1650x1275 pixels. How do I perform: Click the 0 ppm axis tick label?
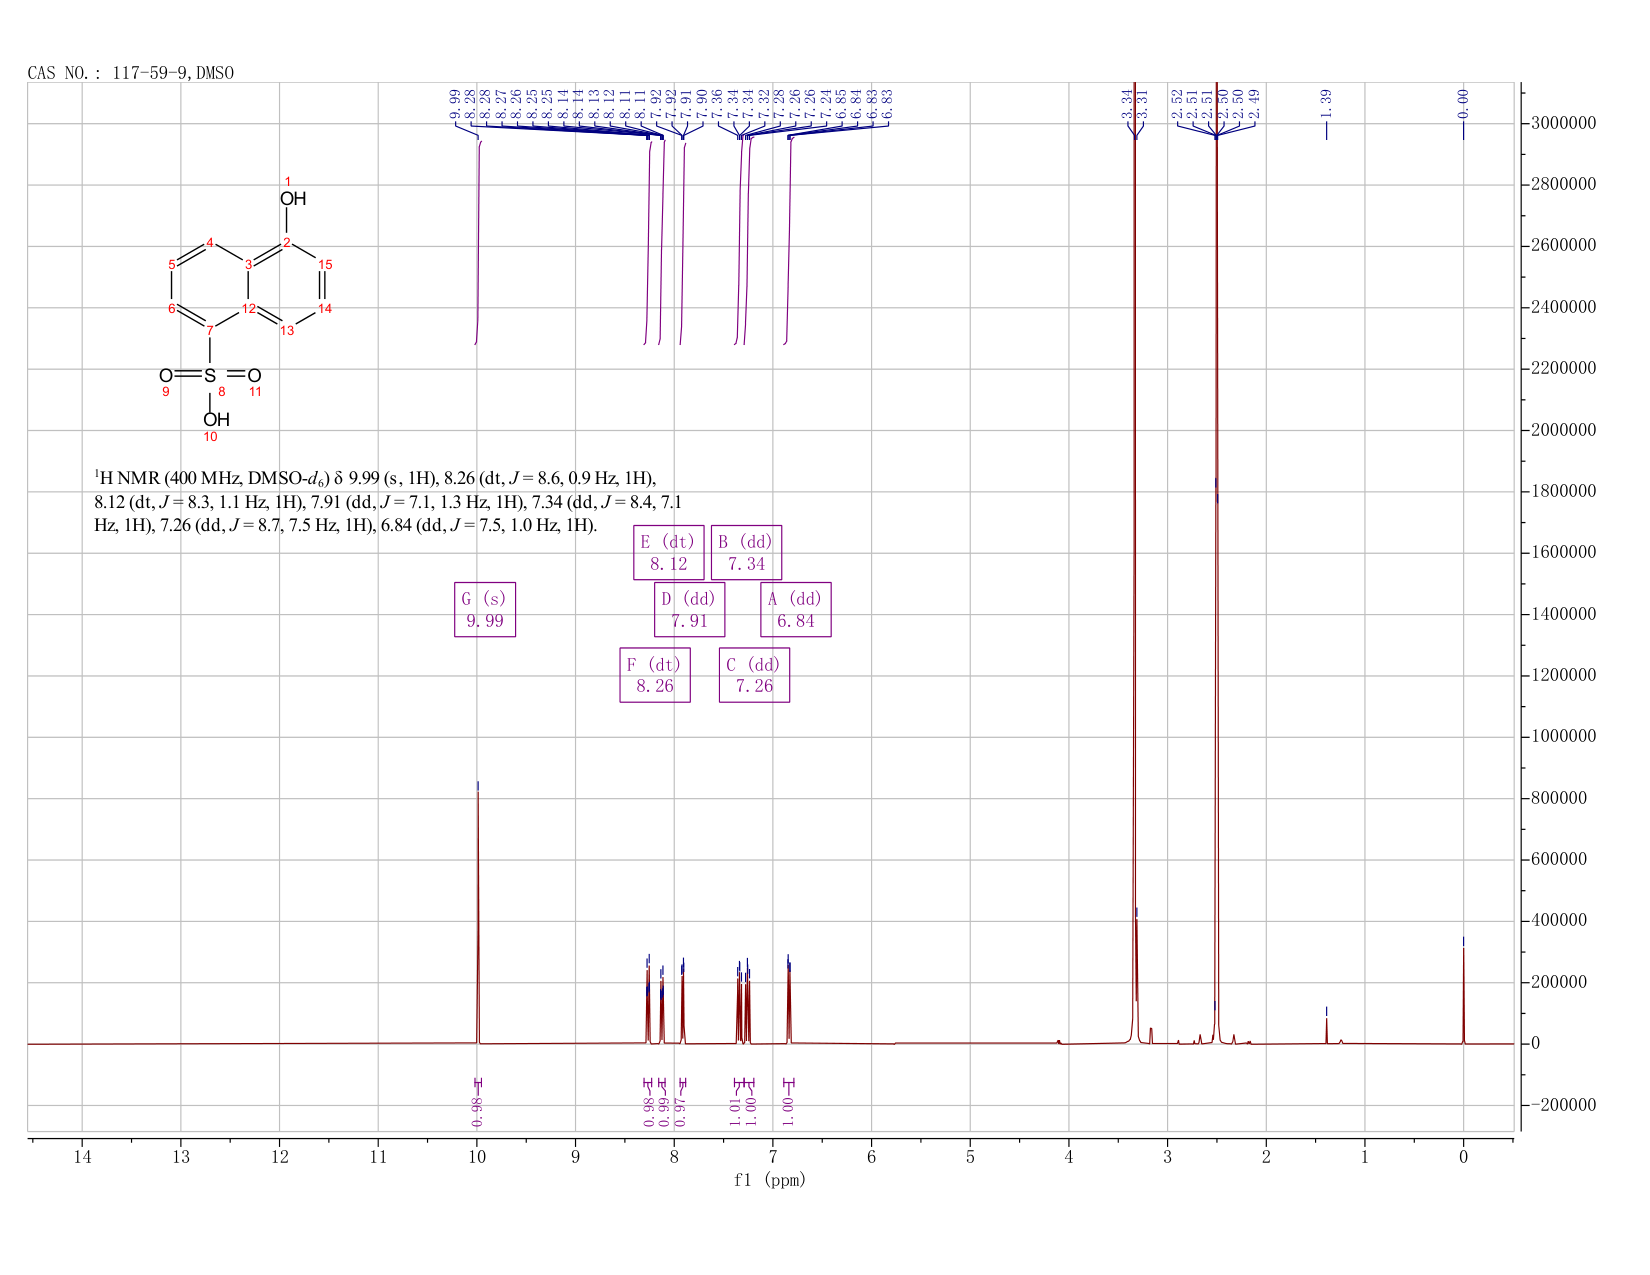point(1463,1156)
